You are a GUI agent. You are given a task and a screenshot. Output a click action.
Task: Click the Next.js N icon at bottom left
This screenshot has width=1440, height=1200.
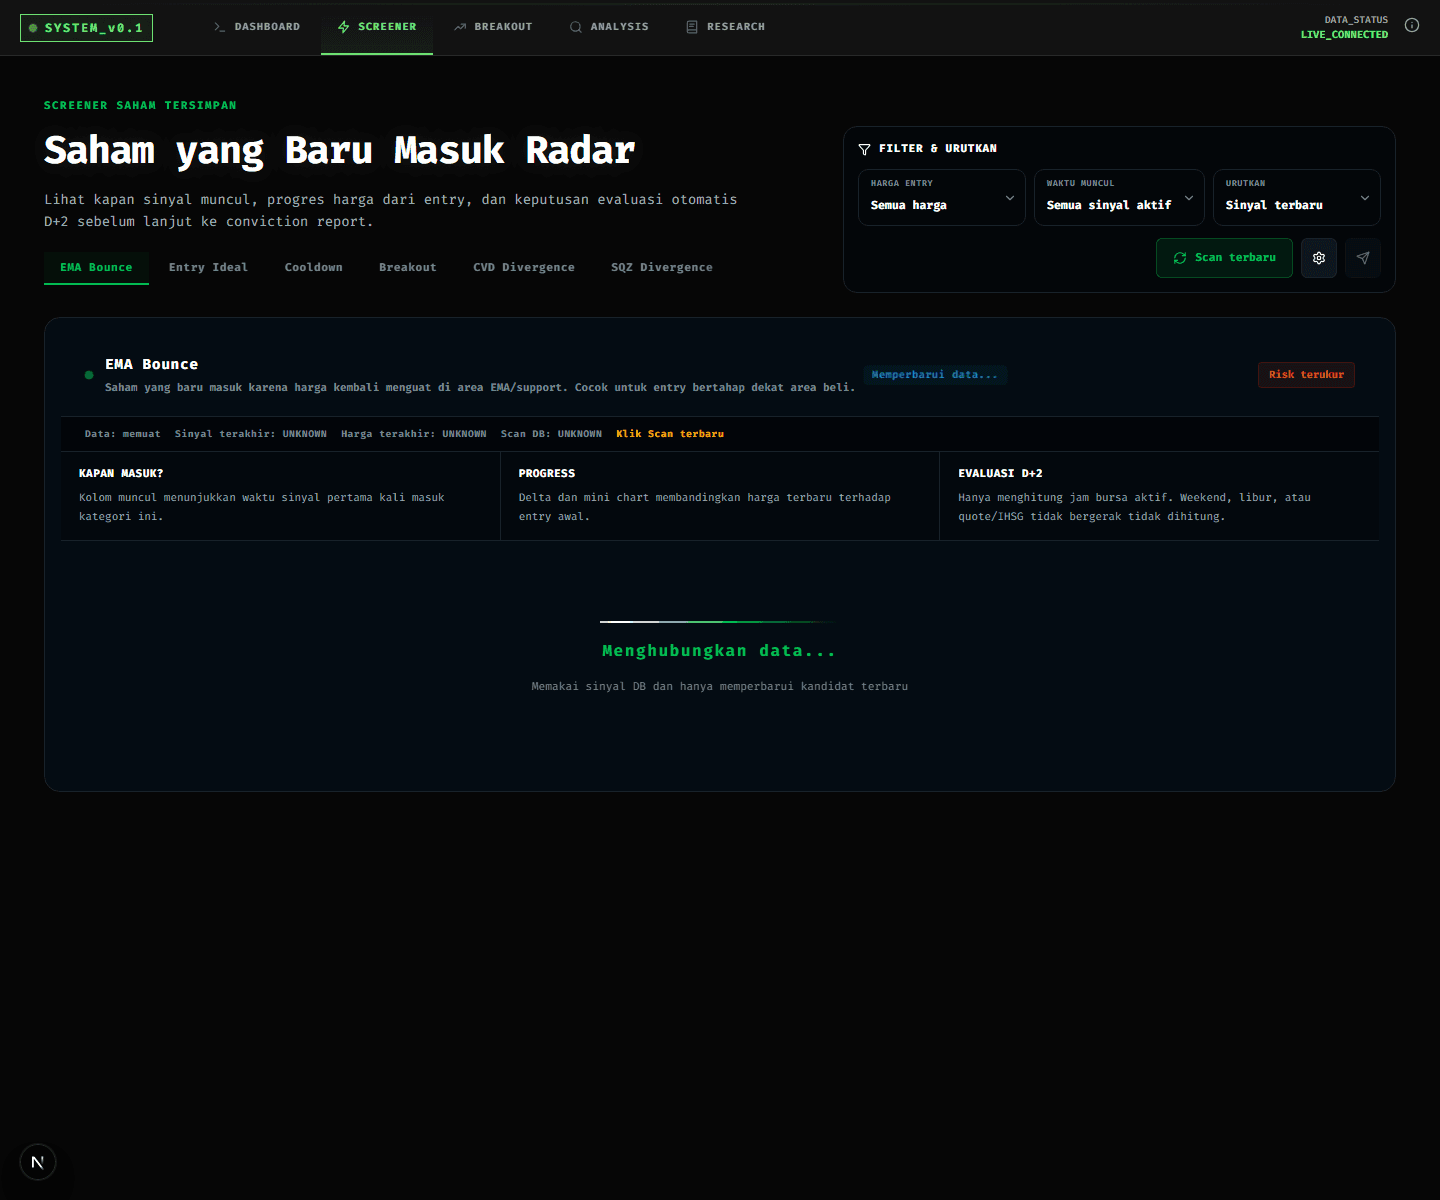(x=38, y=1162)
